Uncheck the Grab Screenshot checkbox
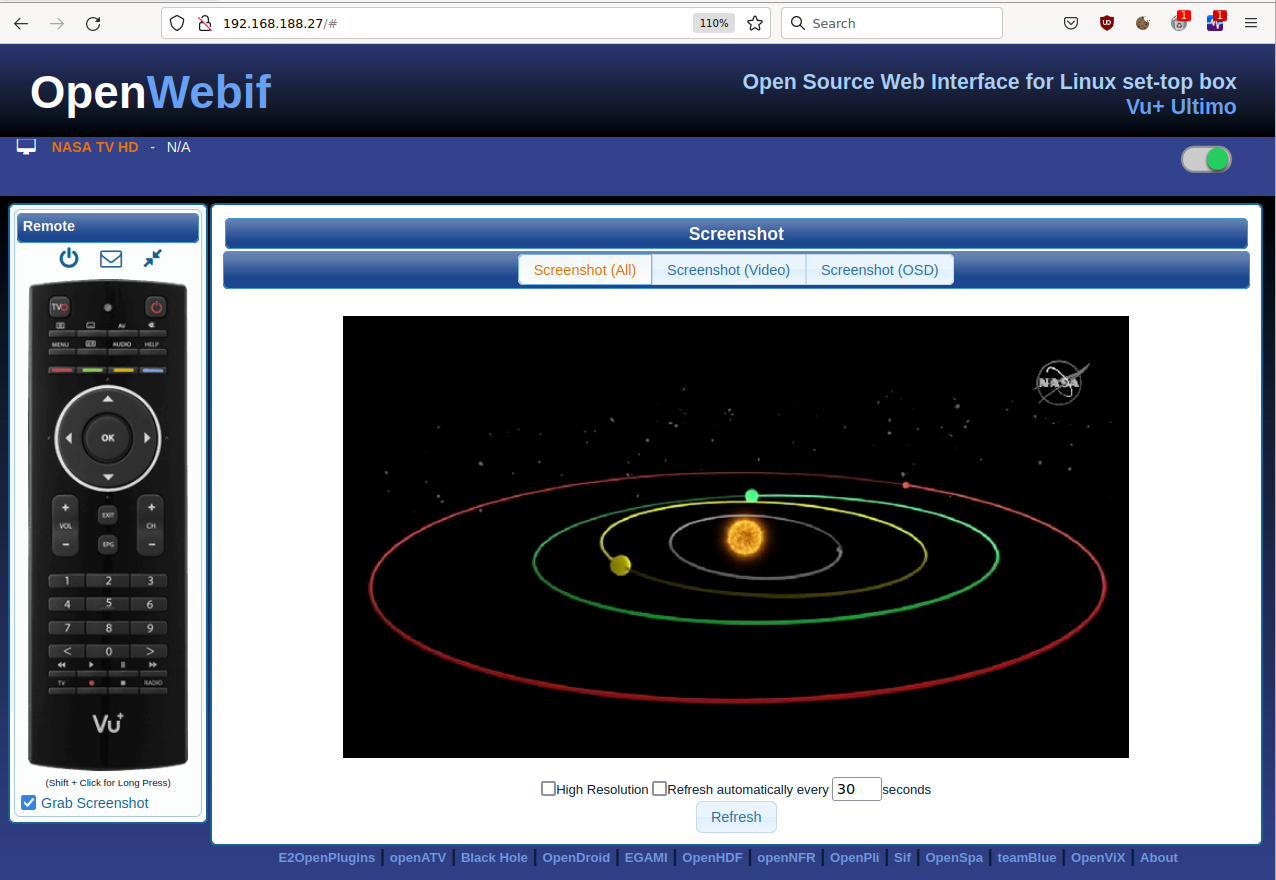The image size is (1276, 880). tap(29, 803)
